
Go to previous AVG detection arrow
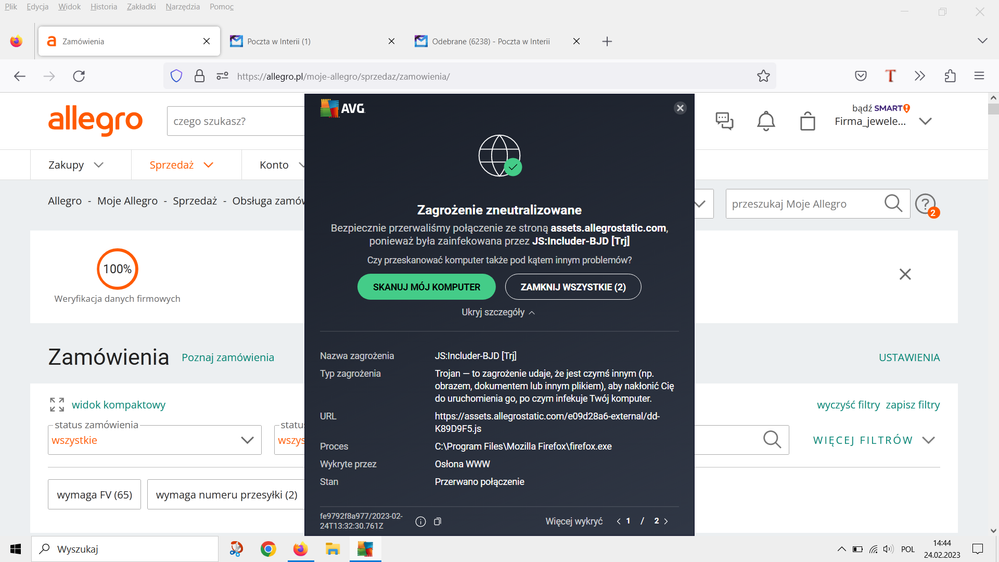coord(618,521)
